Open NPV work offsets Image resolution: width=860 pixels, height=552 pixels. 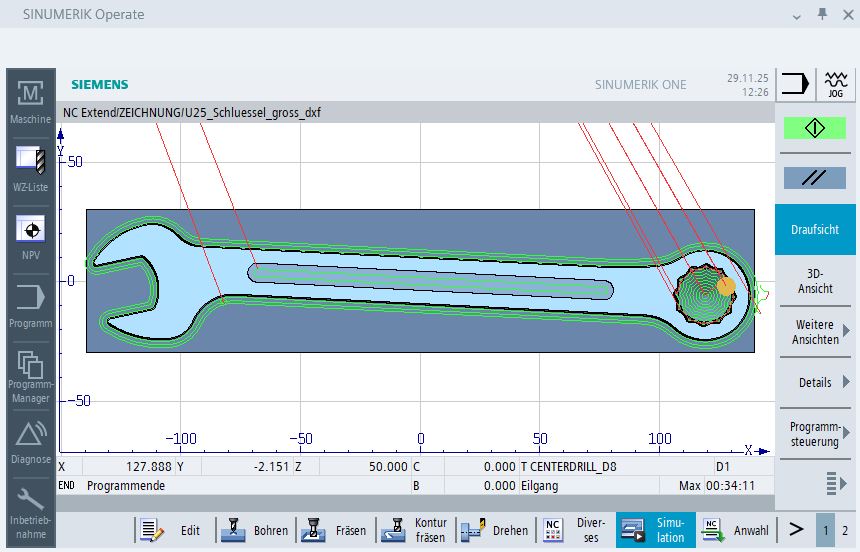30,238
